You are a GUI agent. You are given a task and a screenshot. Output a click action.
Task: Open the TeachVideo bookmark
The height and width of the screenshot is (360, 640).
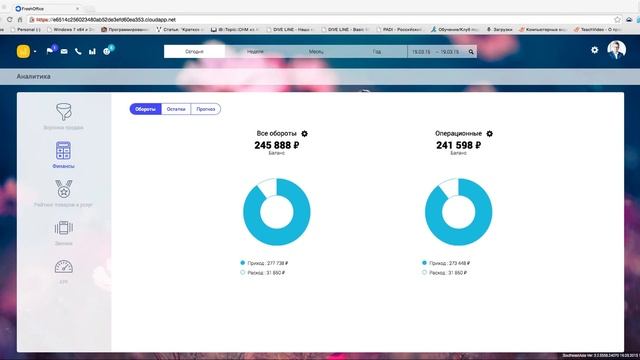pos(597,29)
